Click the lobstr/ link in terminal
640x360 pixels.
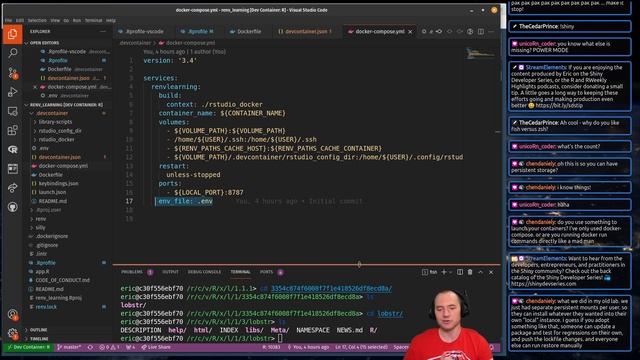(390, 313)
